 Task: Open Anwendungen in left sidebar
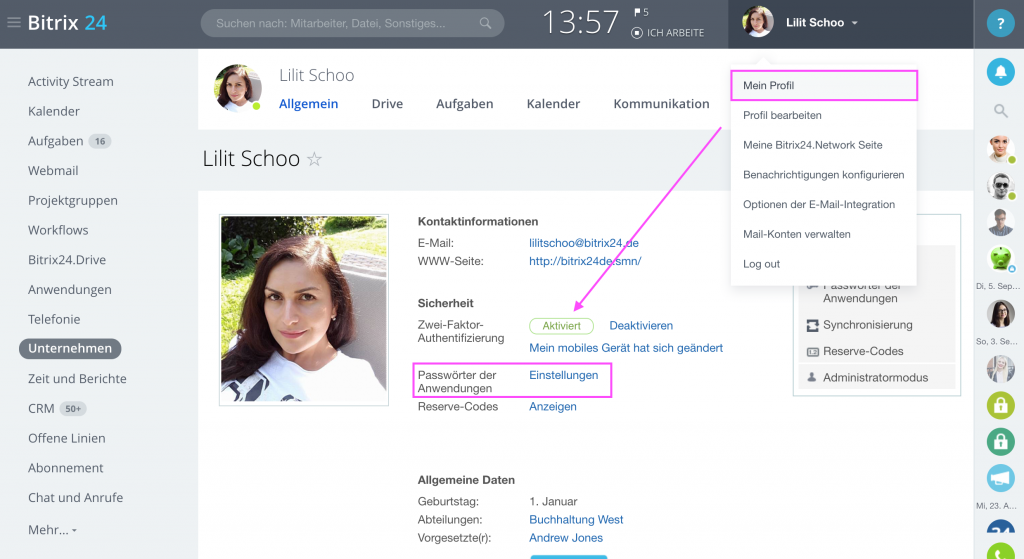click(69, 290)
